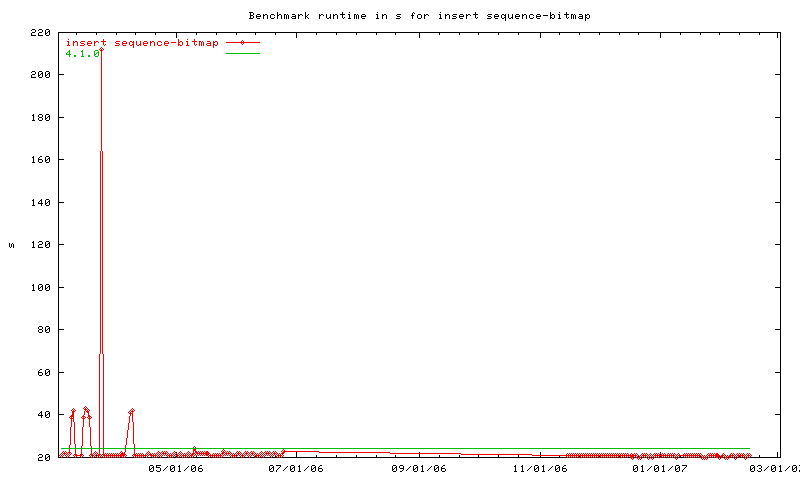Click the y-axis value 60
The width and height of the screenshot is (800, 480).
(44, 373)
